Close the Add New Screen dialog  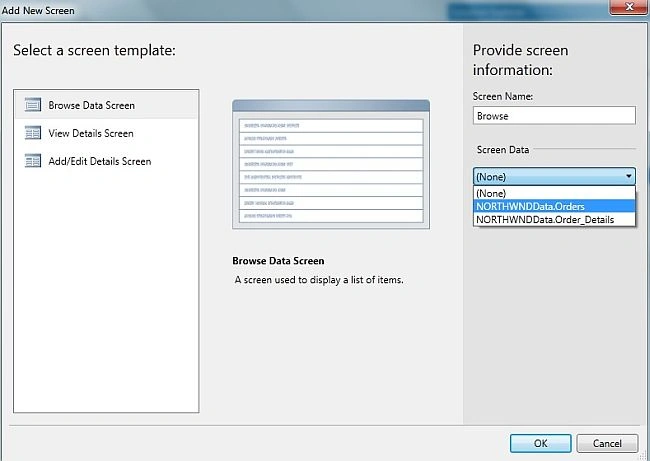[x=628, y=7]
